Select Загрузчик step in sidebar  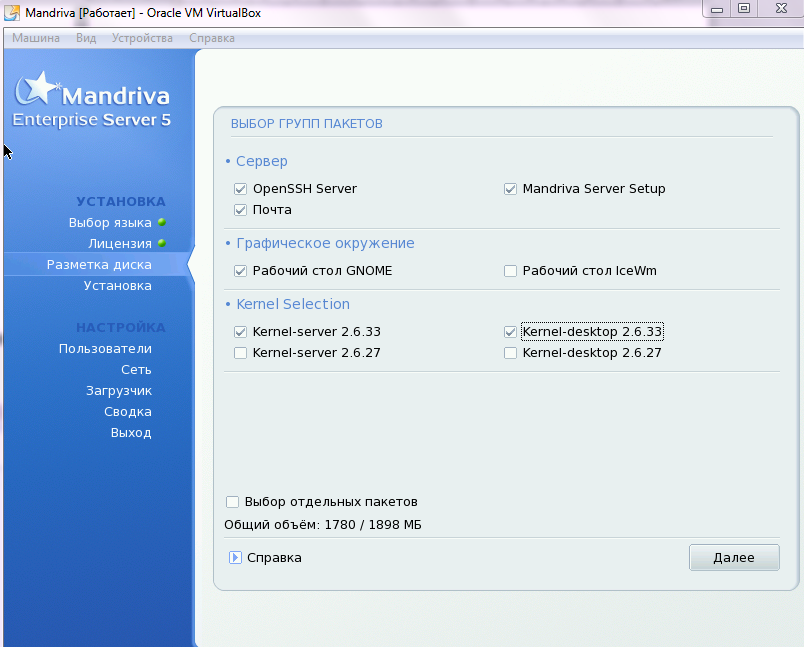pos(119,391)
